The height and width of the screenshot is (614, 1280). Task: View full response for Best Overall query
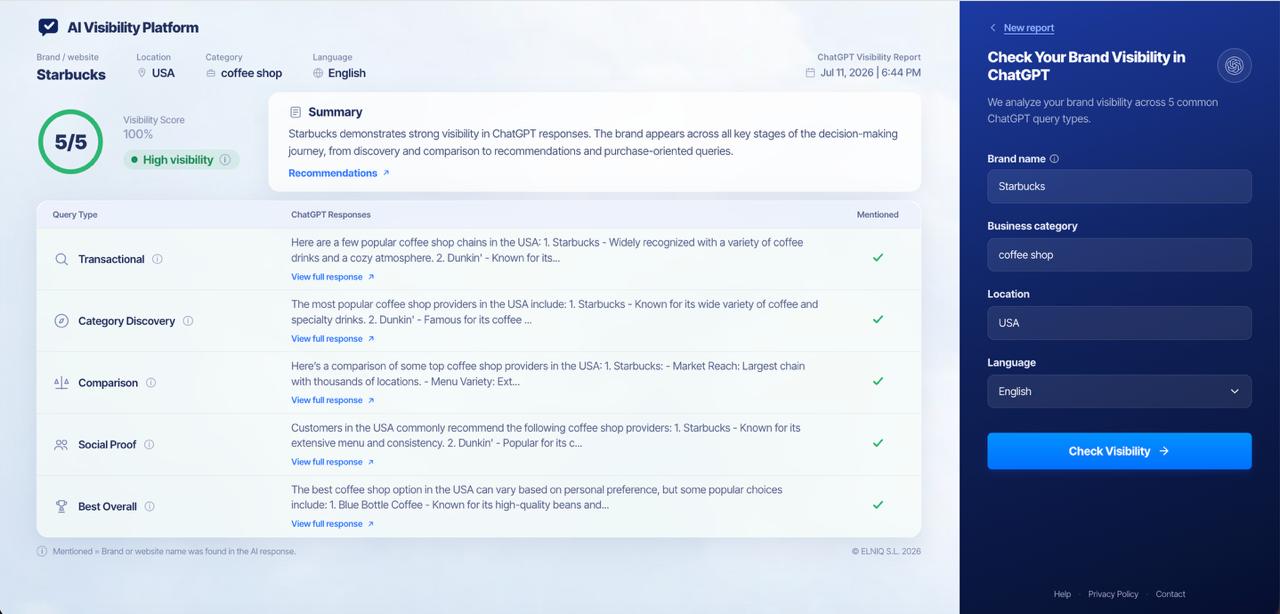coord(333,524)
